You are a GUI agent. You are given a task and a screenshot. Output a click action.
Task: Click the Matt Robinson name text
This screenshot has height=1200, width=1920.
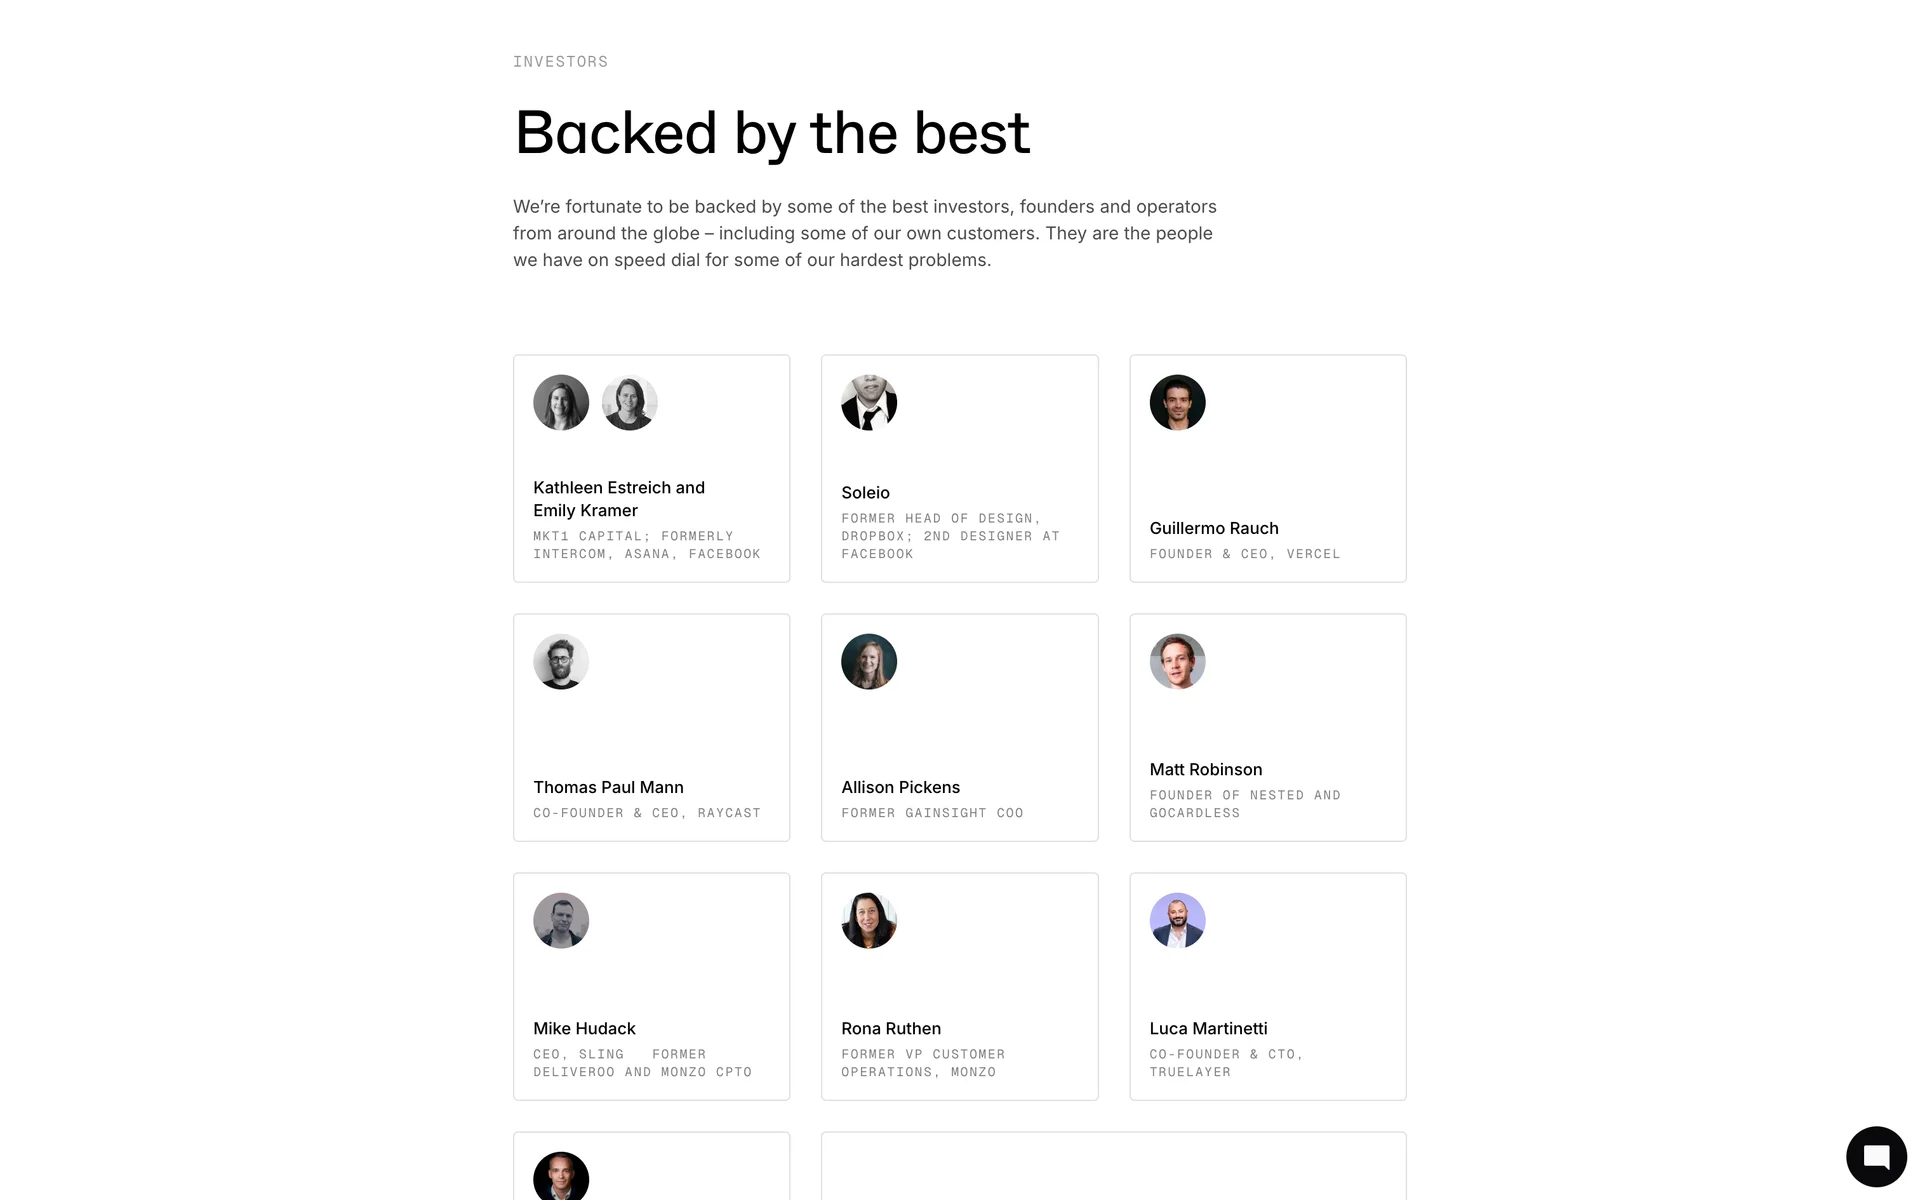1205,769
